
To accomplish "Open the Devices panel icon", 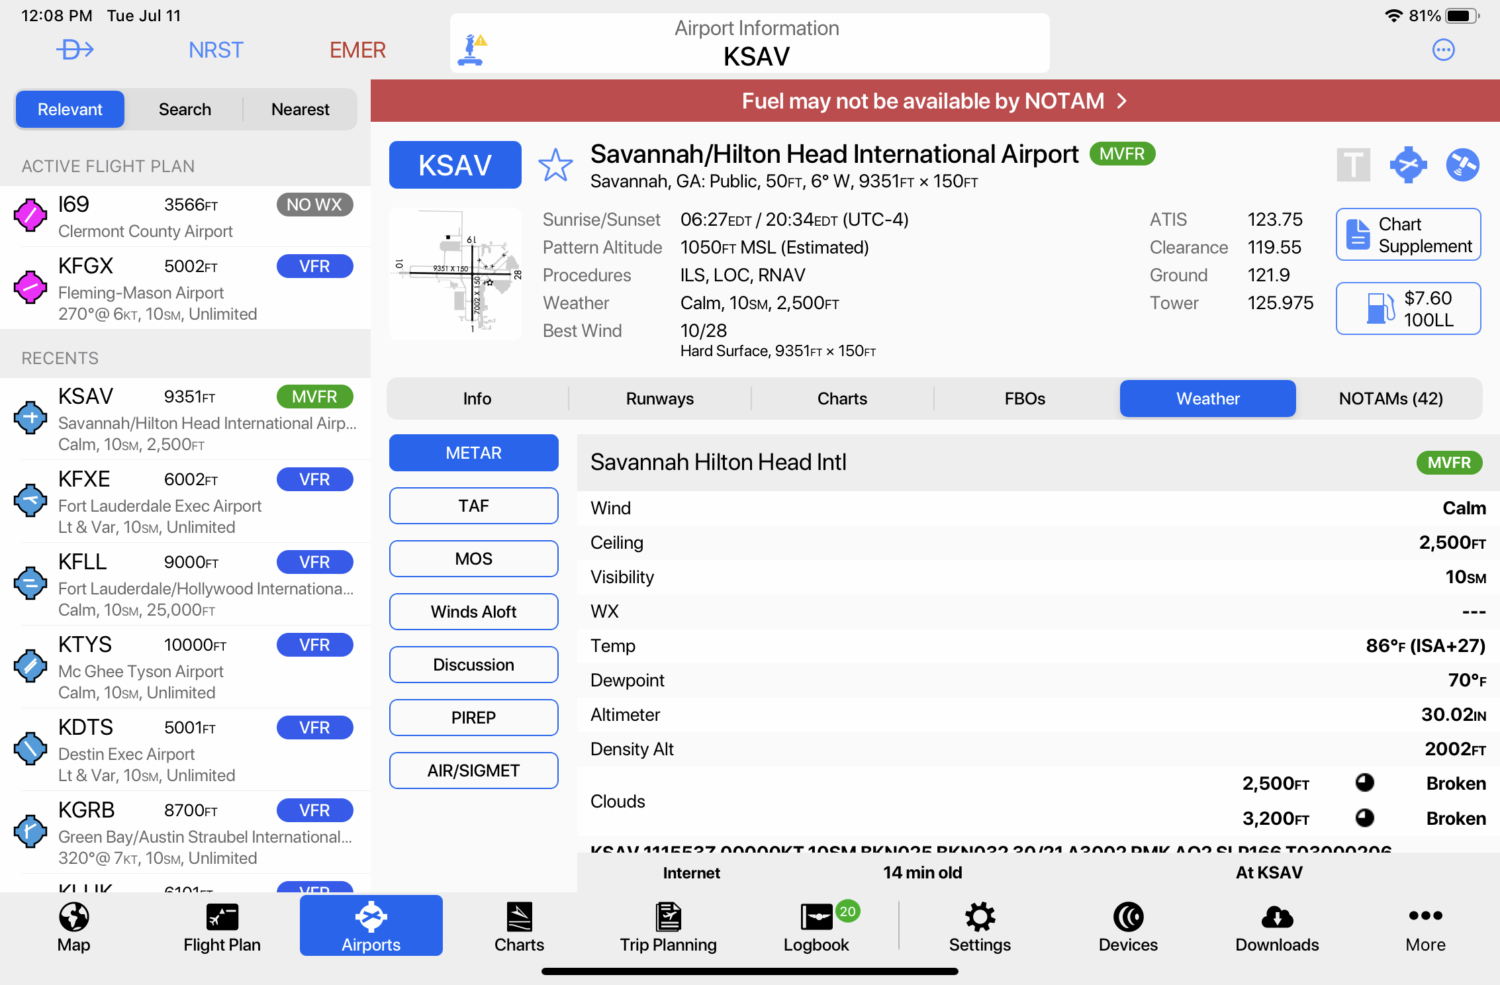I will (x=1128, y=925).
